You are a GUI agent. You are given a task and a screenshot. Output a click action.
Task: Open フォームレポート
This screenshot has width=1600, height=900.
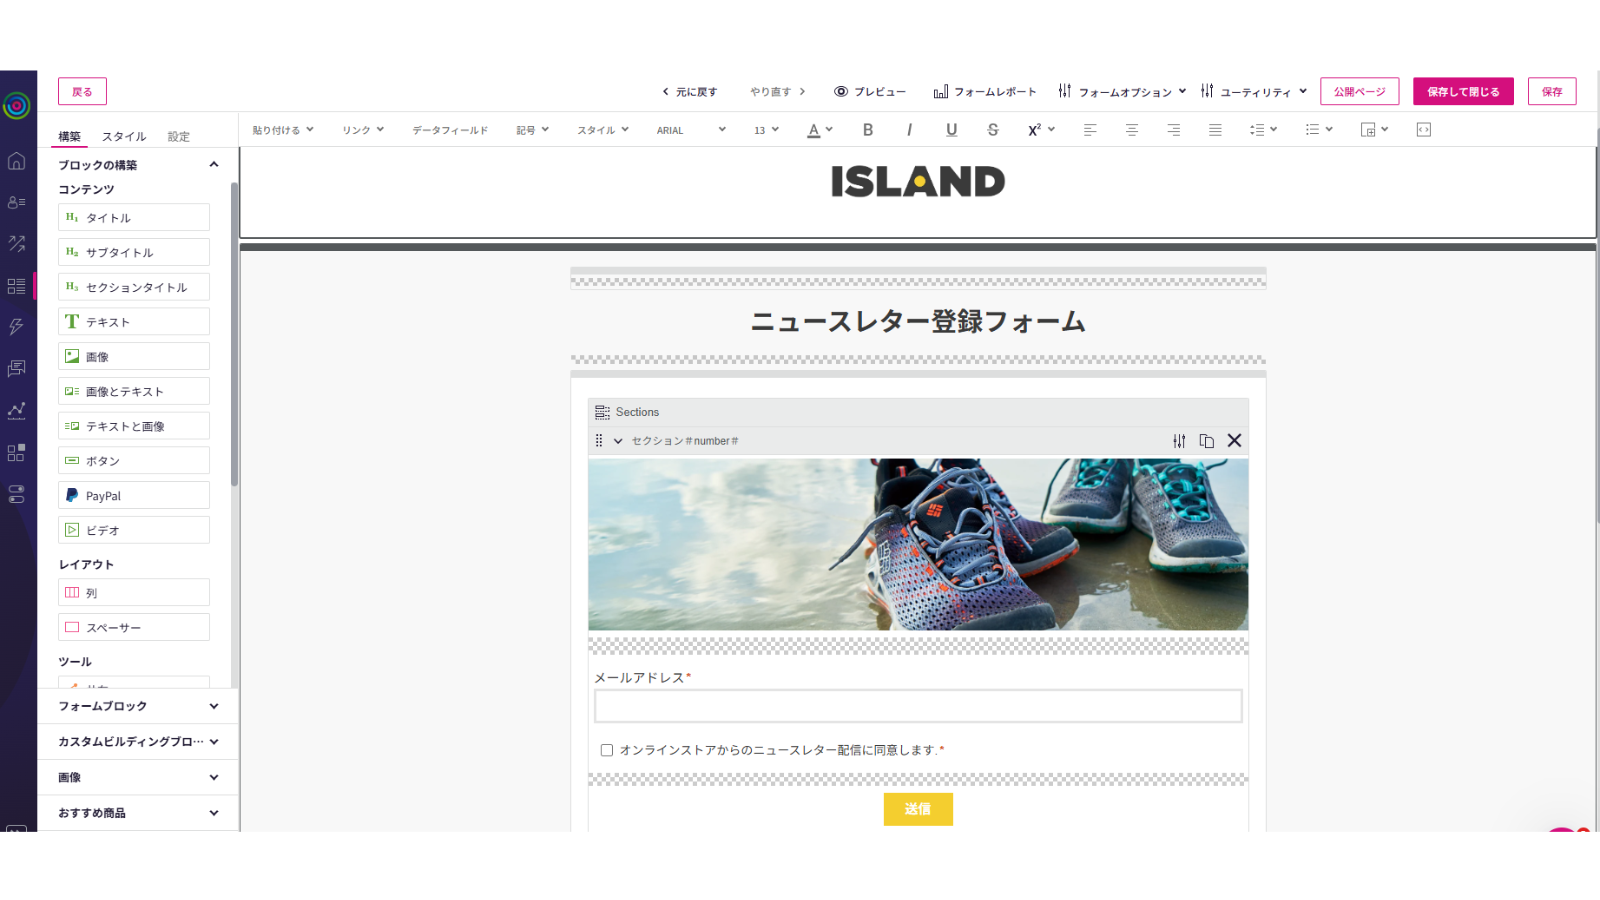click(985, 91)
